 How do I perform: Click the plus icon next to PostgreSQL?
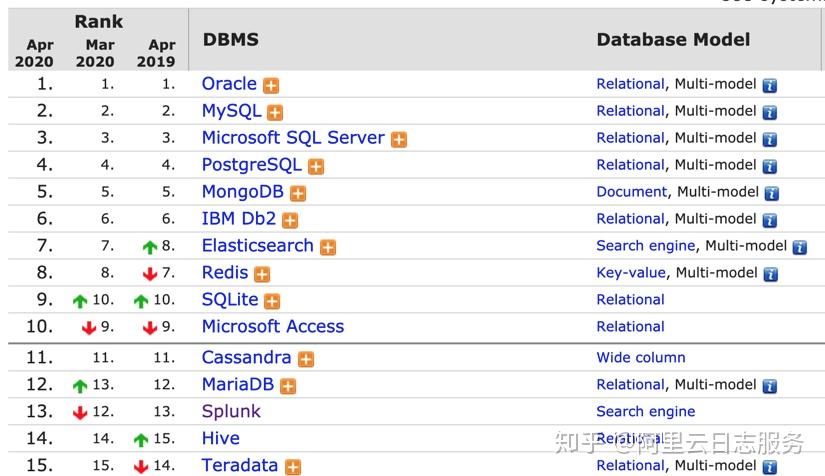[x=316, y=167]
